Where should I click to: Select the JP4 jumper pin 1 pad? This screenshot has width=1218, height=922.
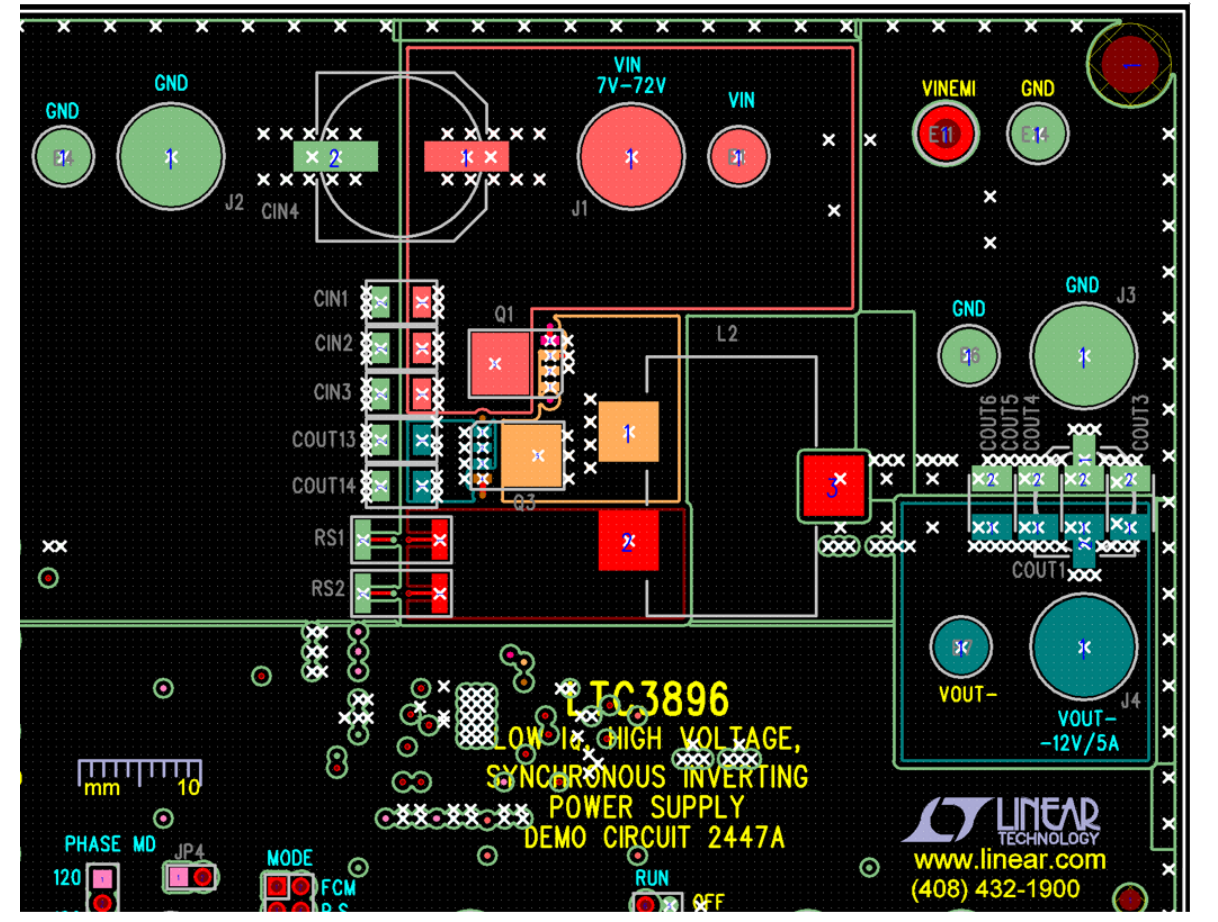(x=178, y=877)
